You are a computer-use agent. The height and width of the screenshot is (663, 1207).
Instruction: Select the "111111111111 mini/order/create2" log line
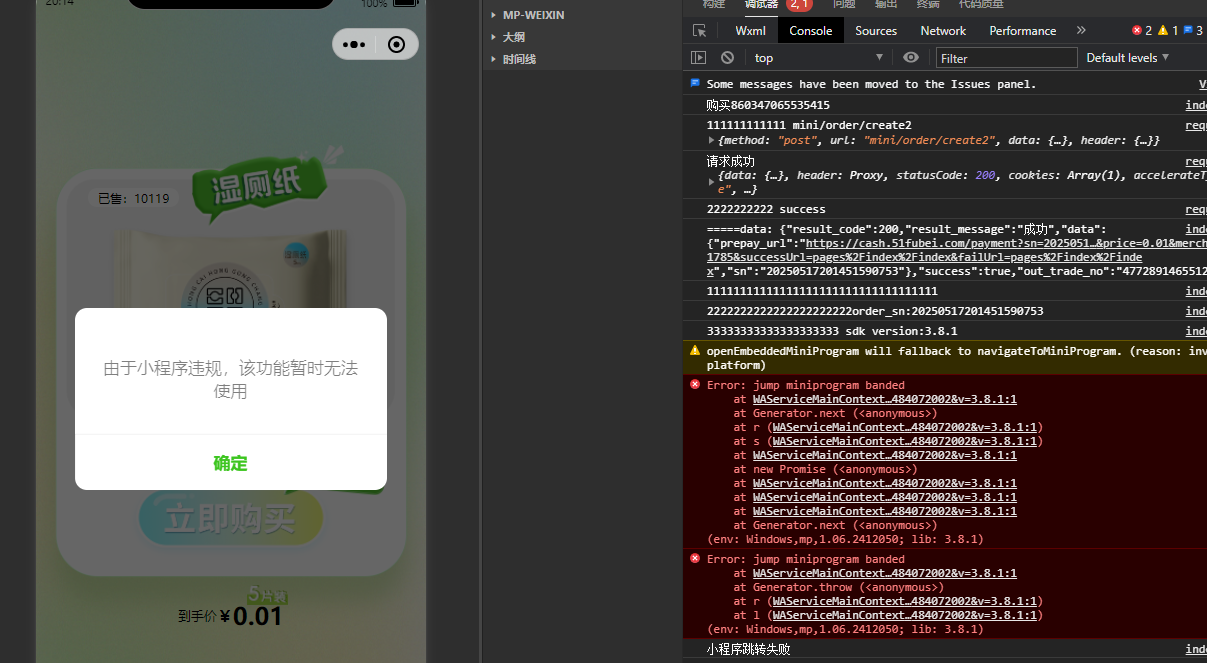pyautogui.click(x=809, y=125)
